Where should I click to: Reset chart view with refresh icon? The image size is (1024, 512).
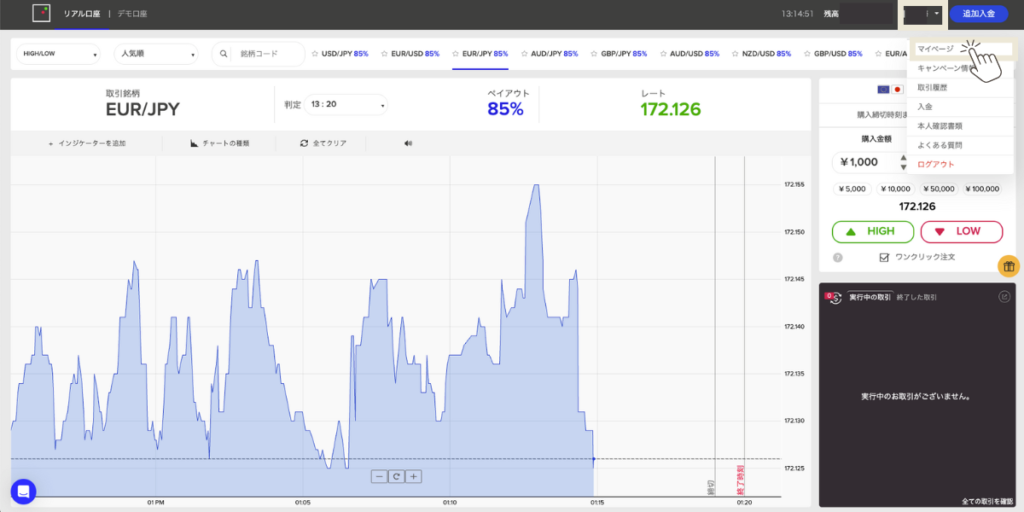click(396, 476)
